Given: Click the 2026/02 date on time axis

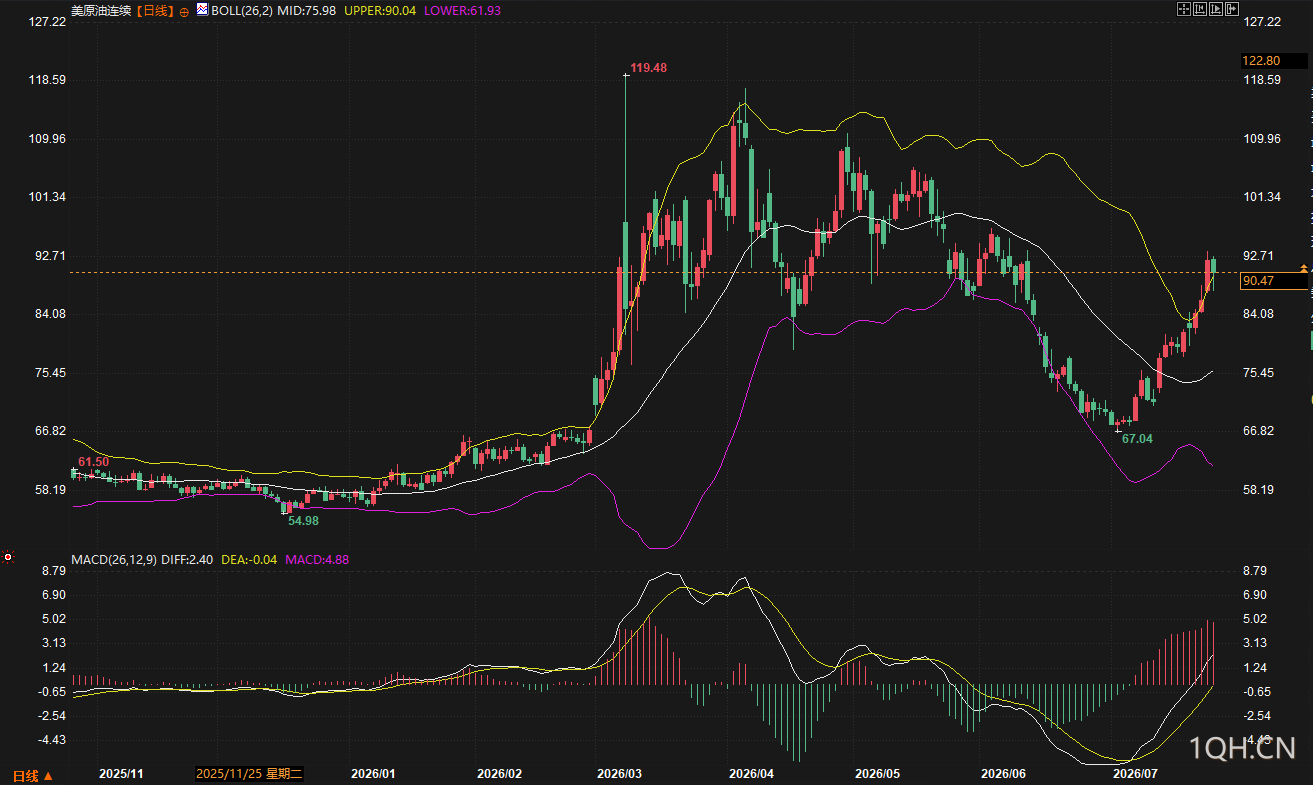Looking at the screenshot, I should pos(500,774).
